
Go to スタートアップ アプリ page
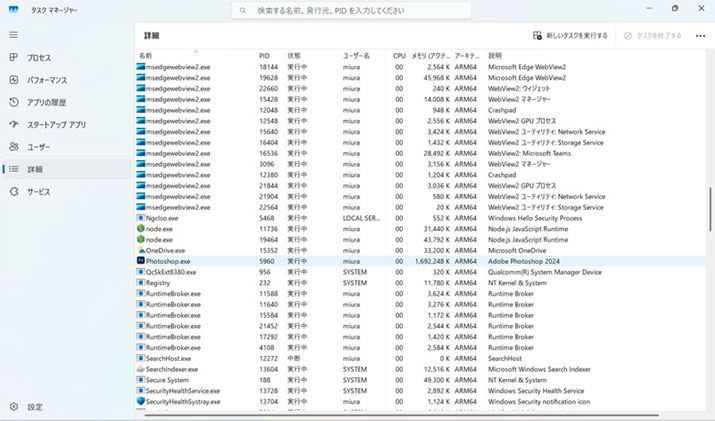(x=56, y=125)
